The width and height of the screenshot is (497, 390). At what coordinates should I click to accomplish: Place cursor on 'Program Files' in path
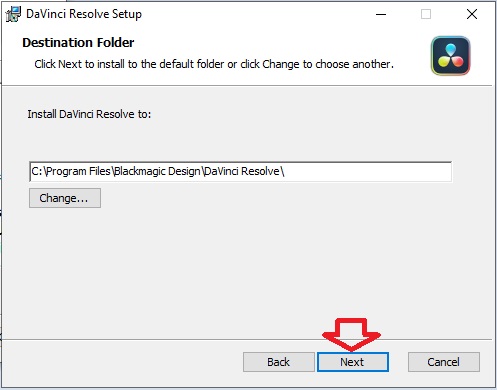coord(79,171)
